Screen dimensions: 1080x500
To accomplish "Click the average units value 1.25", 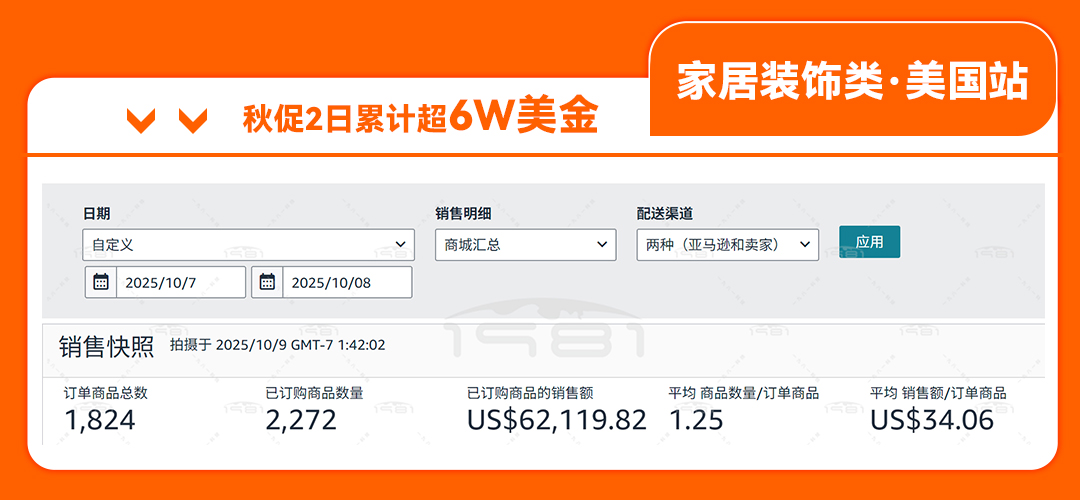I will [696, 420].
